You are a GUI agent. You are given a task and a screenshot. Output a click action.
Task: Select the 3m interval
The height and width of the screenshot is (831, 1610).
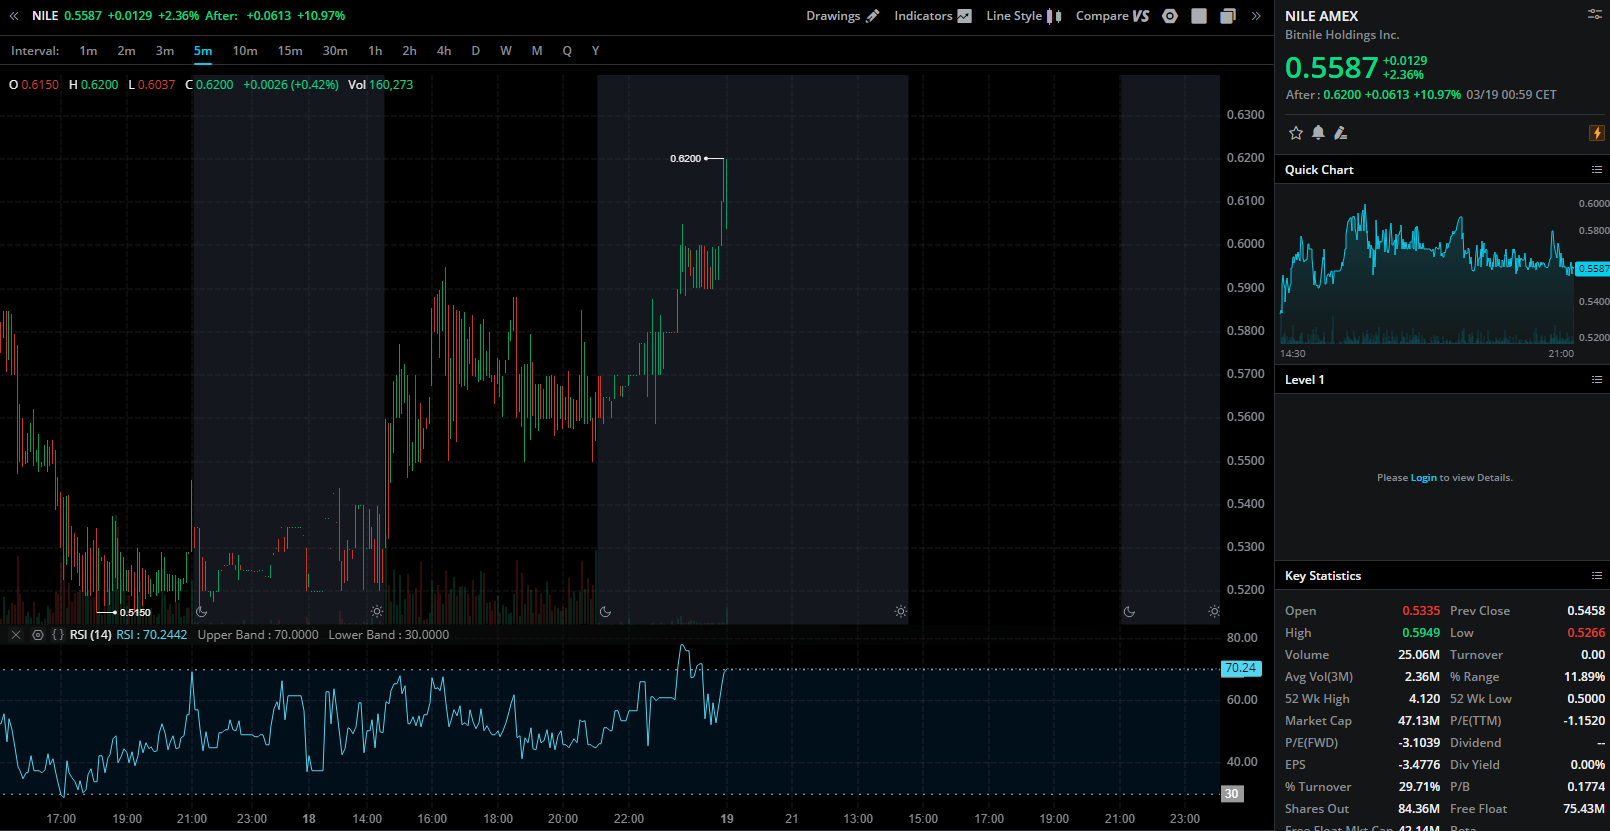click(165, 51)
